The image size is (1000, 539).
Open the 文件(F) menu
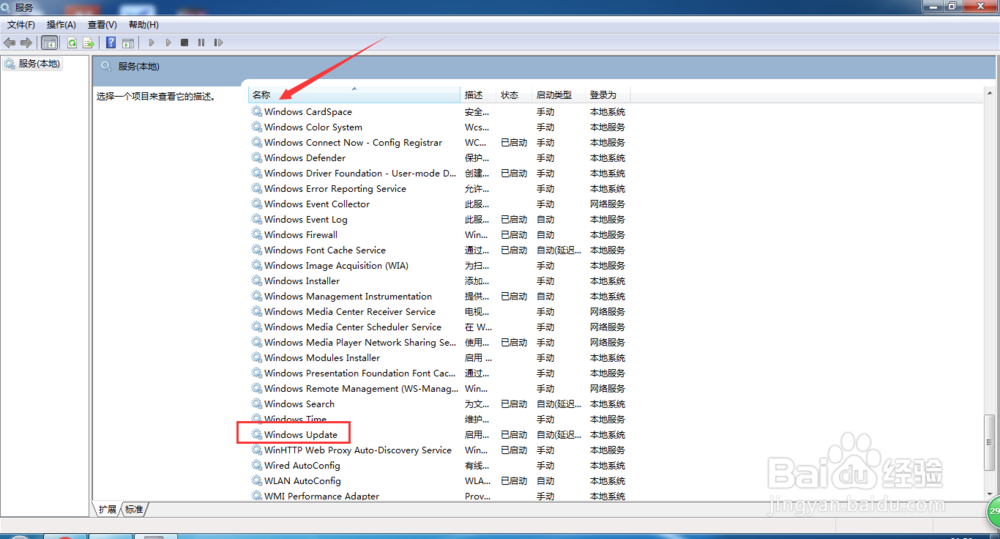pyautogui.click(x=21, y=24)
